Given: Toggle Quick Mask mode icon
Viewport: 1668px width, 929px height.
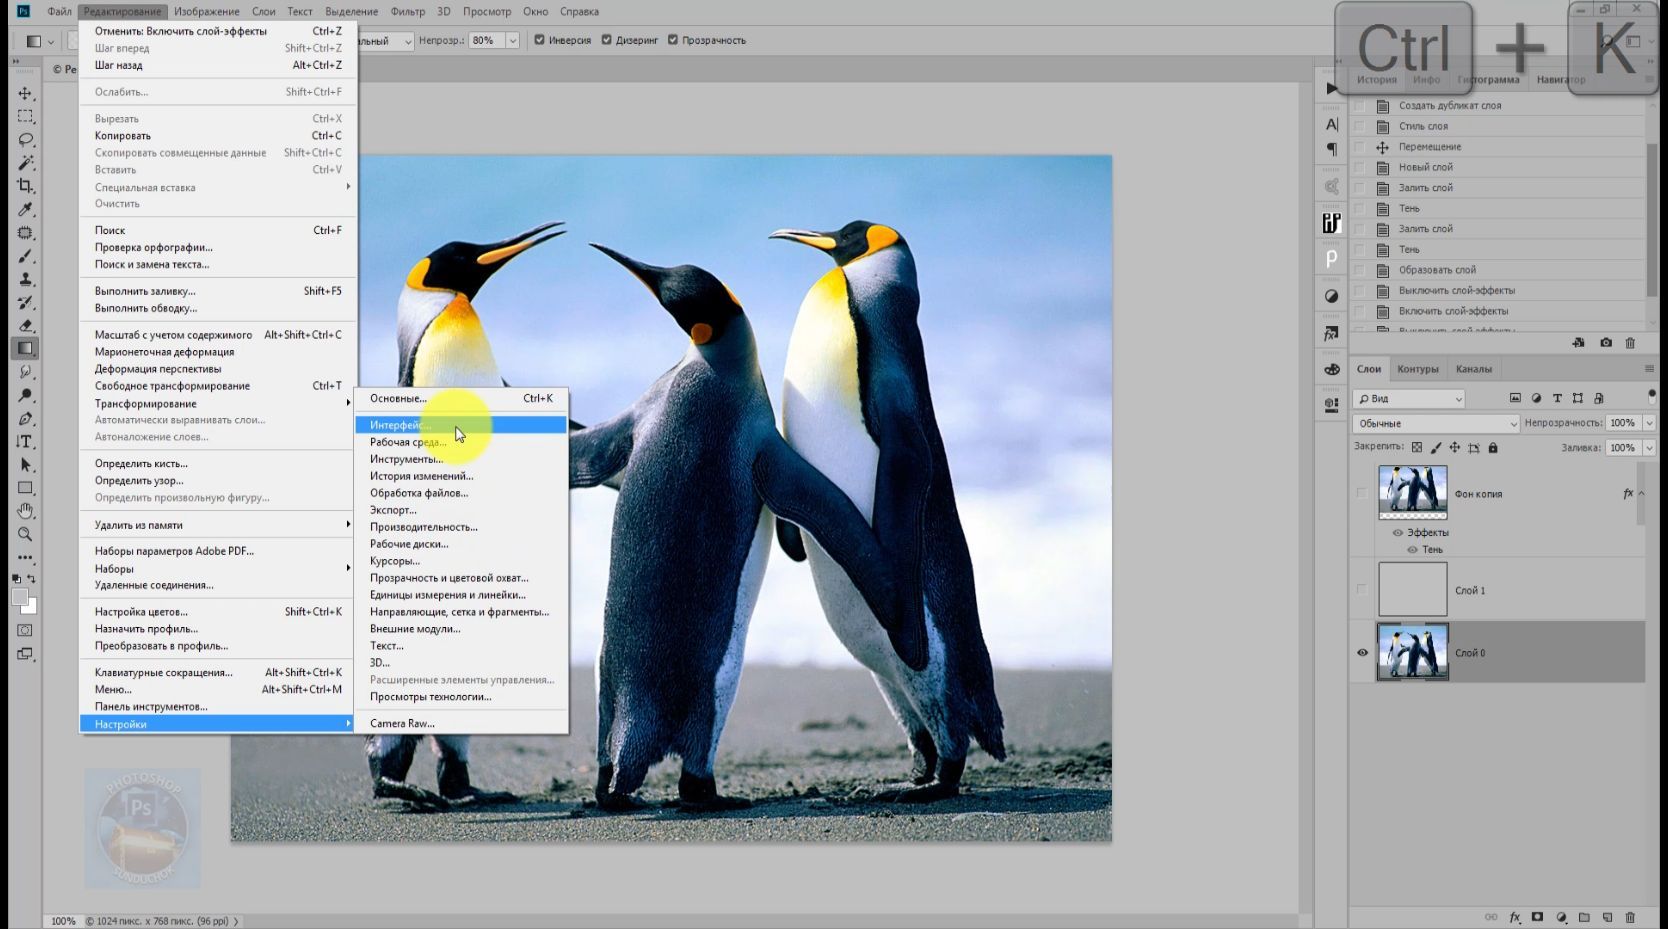Looking at the screenshot, I should [x=25, y=630].
